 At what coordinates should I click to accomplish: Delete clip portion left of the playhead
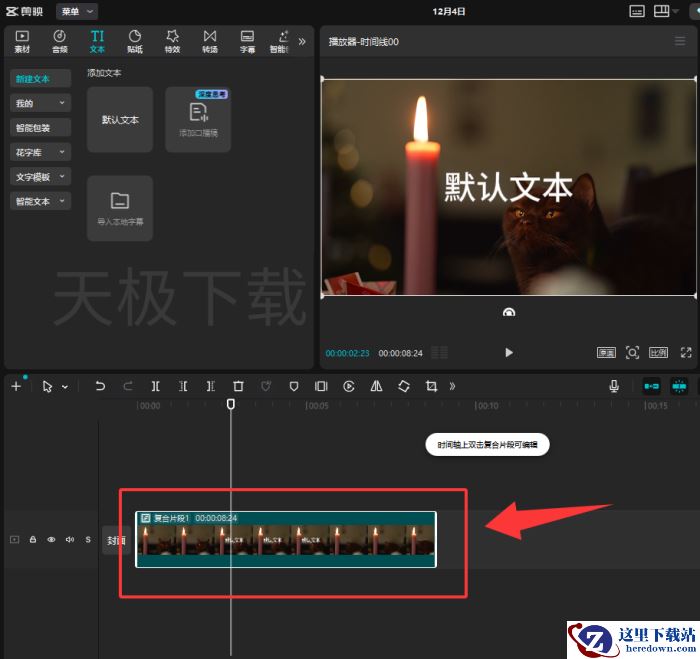183,386
